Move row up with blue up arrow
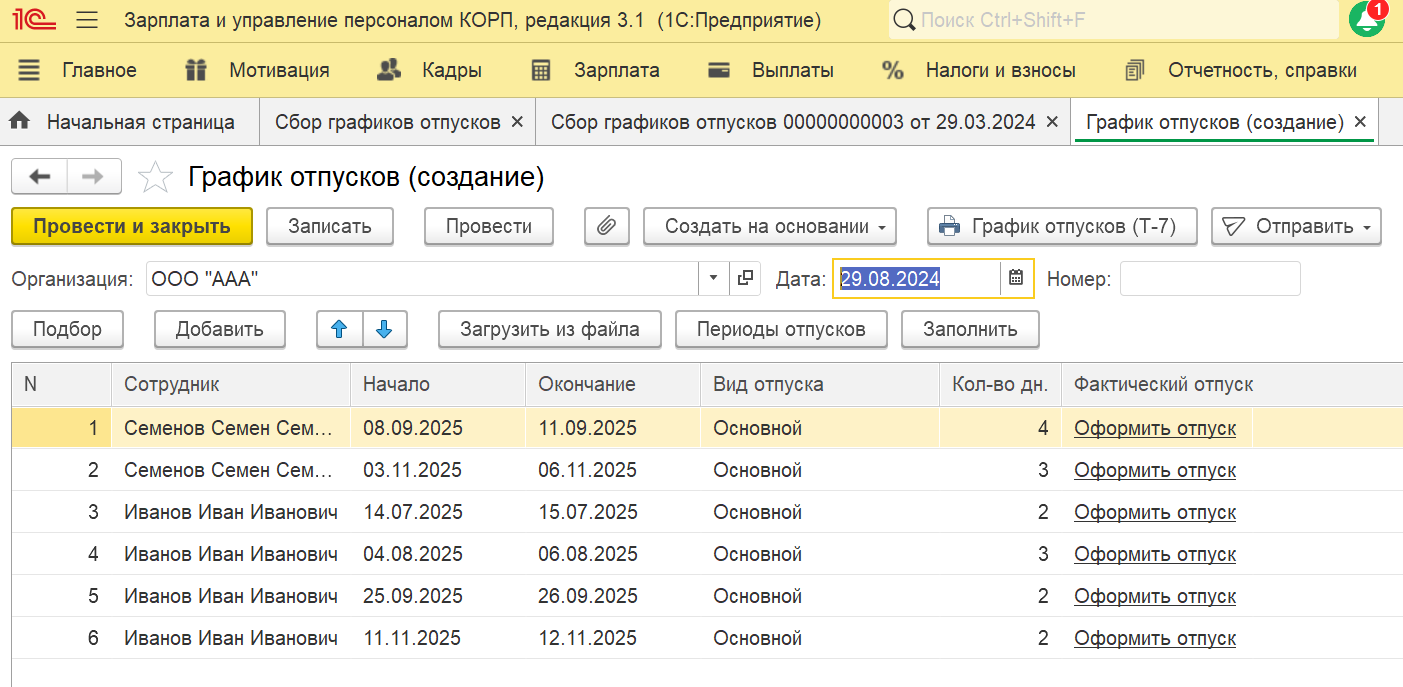The width and height of the screenshot is (1403, 687). 339,329
